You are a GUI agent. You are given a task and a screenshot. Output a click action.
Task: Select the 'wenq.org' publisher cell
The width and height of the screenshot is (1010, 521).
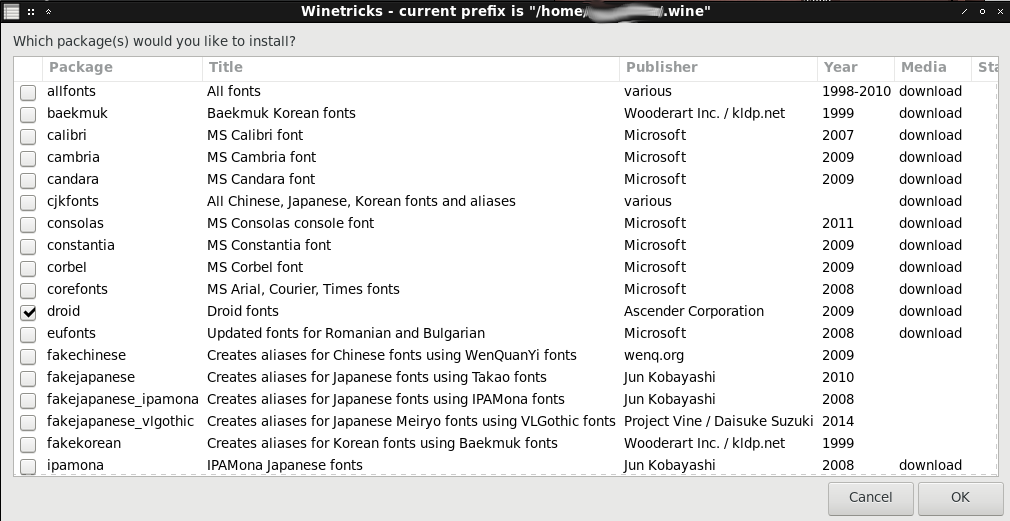pyautogui.click(x=654, y=355)
